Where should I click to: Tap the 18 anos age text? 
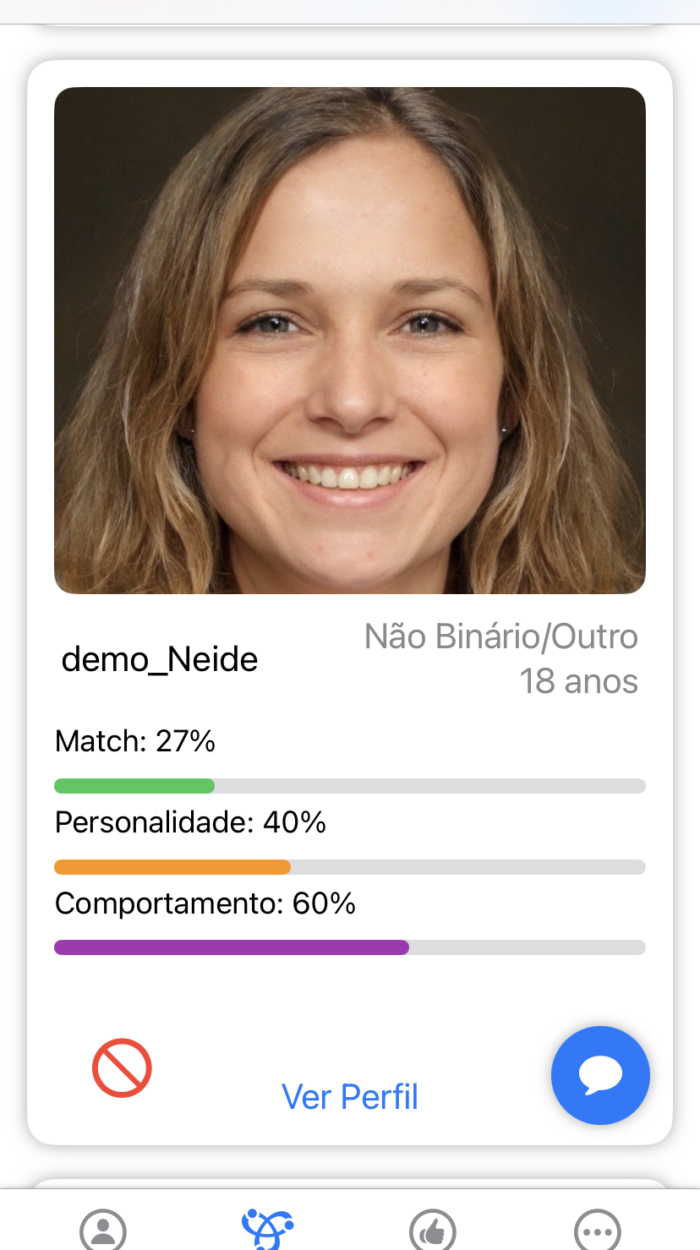tap(578, 681)
